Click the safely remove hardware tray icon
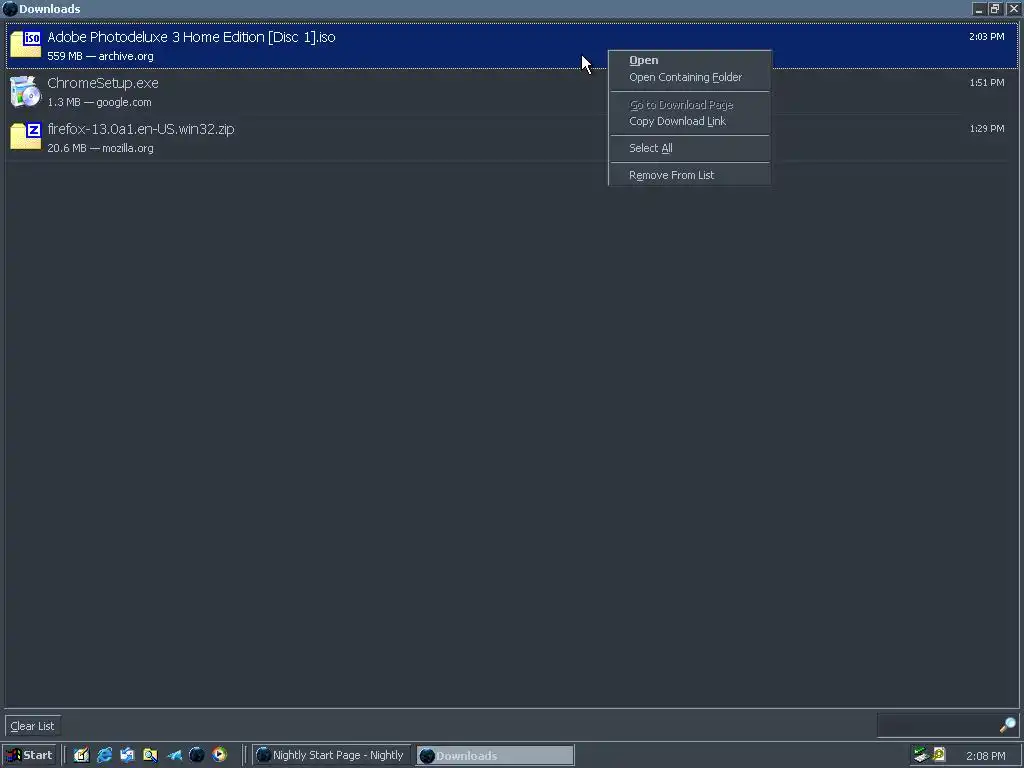 coord(921,755)
